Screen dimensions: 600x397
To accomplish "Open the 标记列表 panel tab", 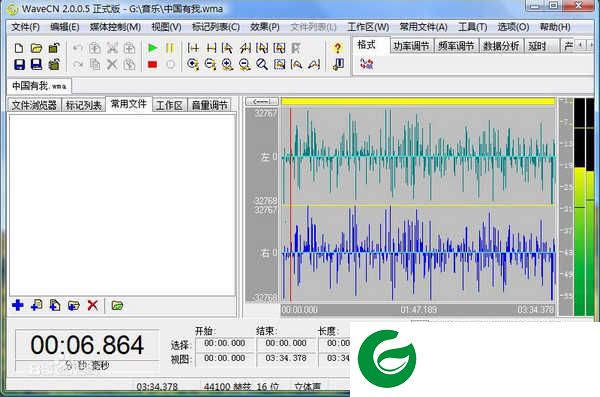I will pos(83,105).
